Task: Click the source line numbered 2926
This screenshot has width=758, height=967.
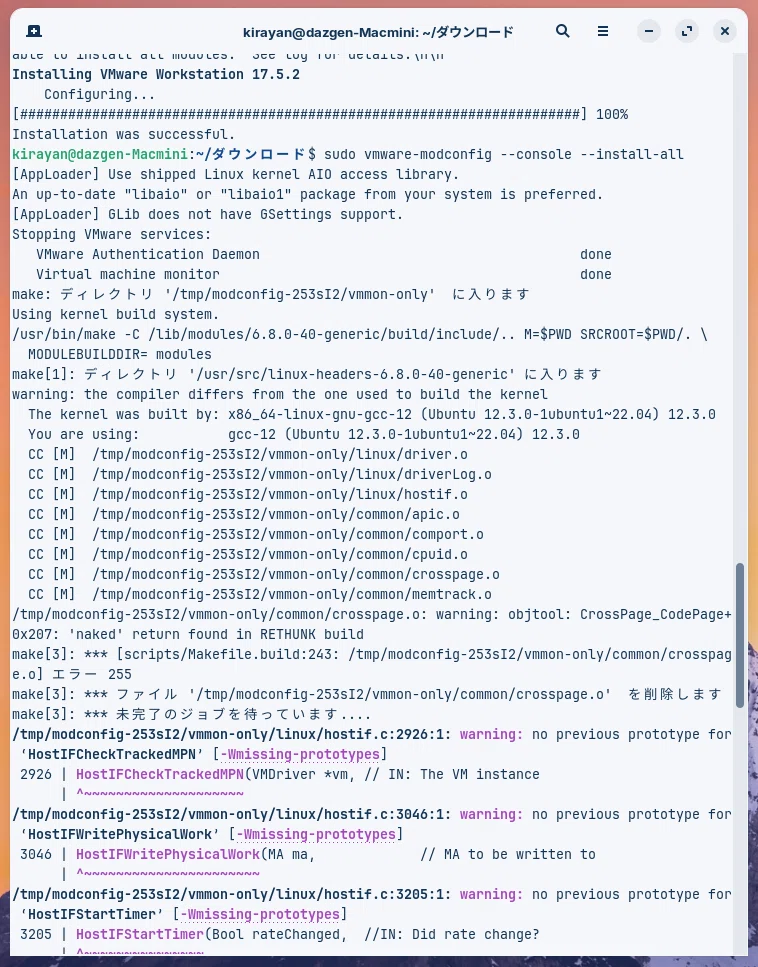Action: pyautogui.click(x=280, y=775)
